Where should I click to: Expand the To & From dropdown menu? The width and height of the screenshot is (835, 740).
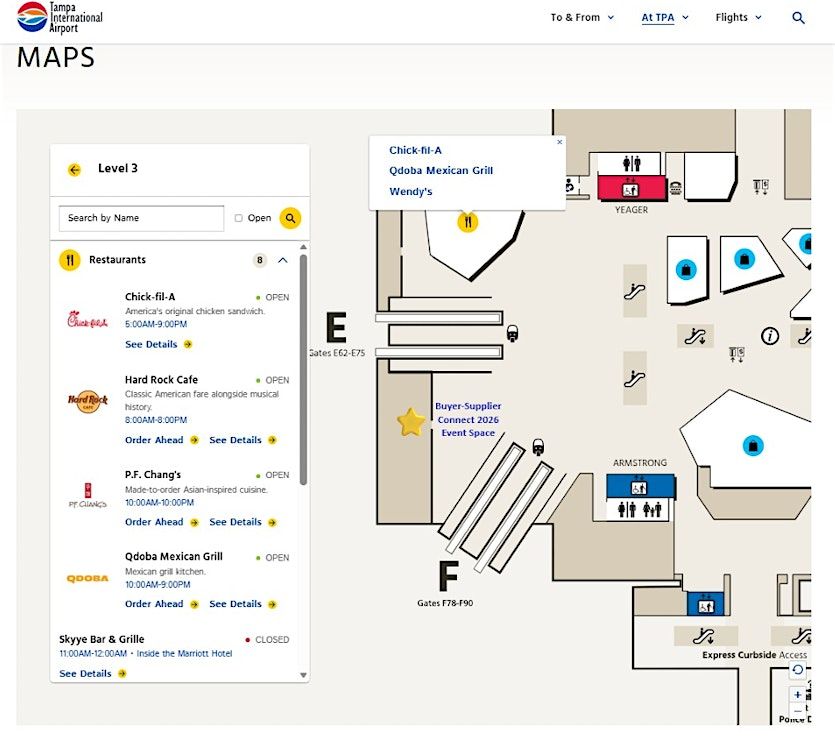tap(582, 18)
